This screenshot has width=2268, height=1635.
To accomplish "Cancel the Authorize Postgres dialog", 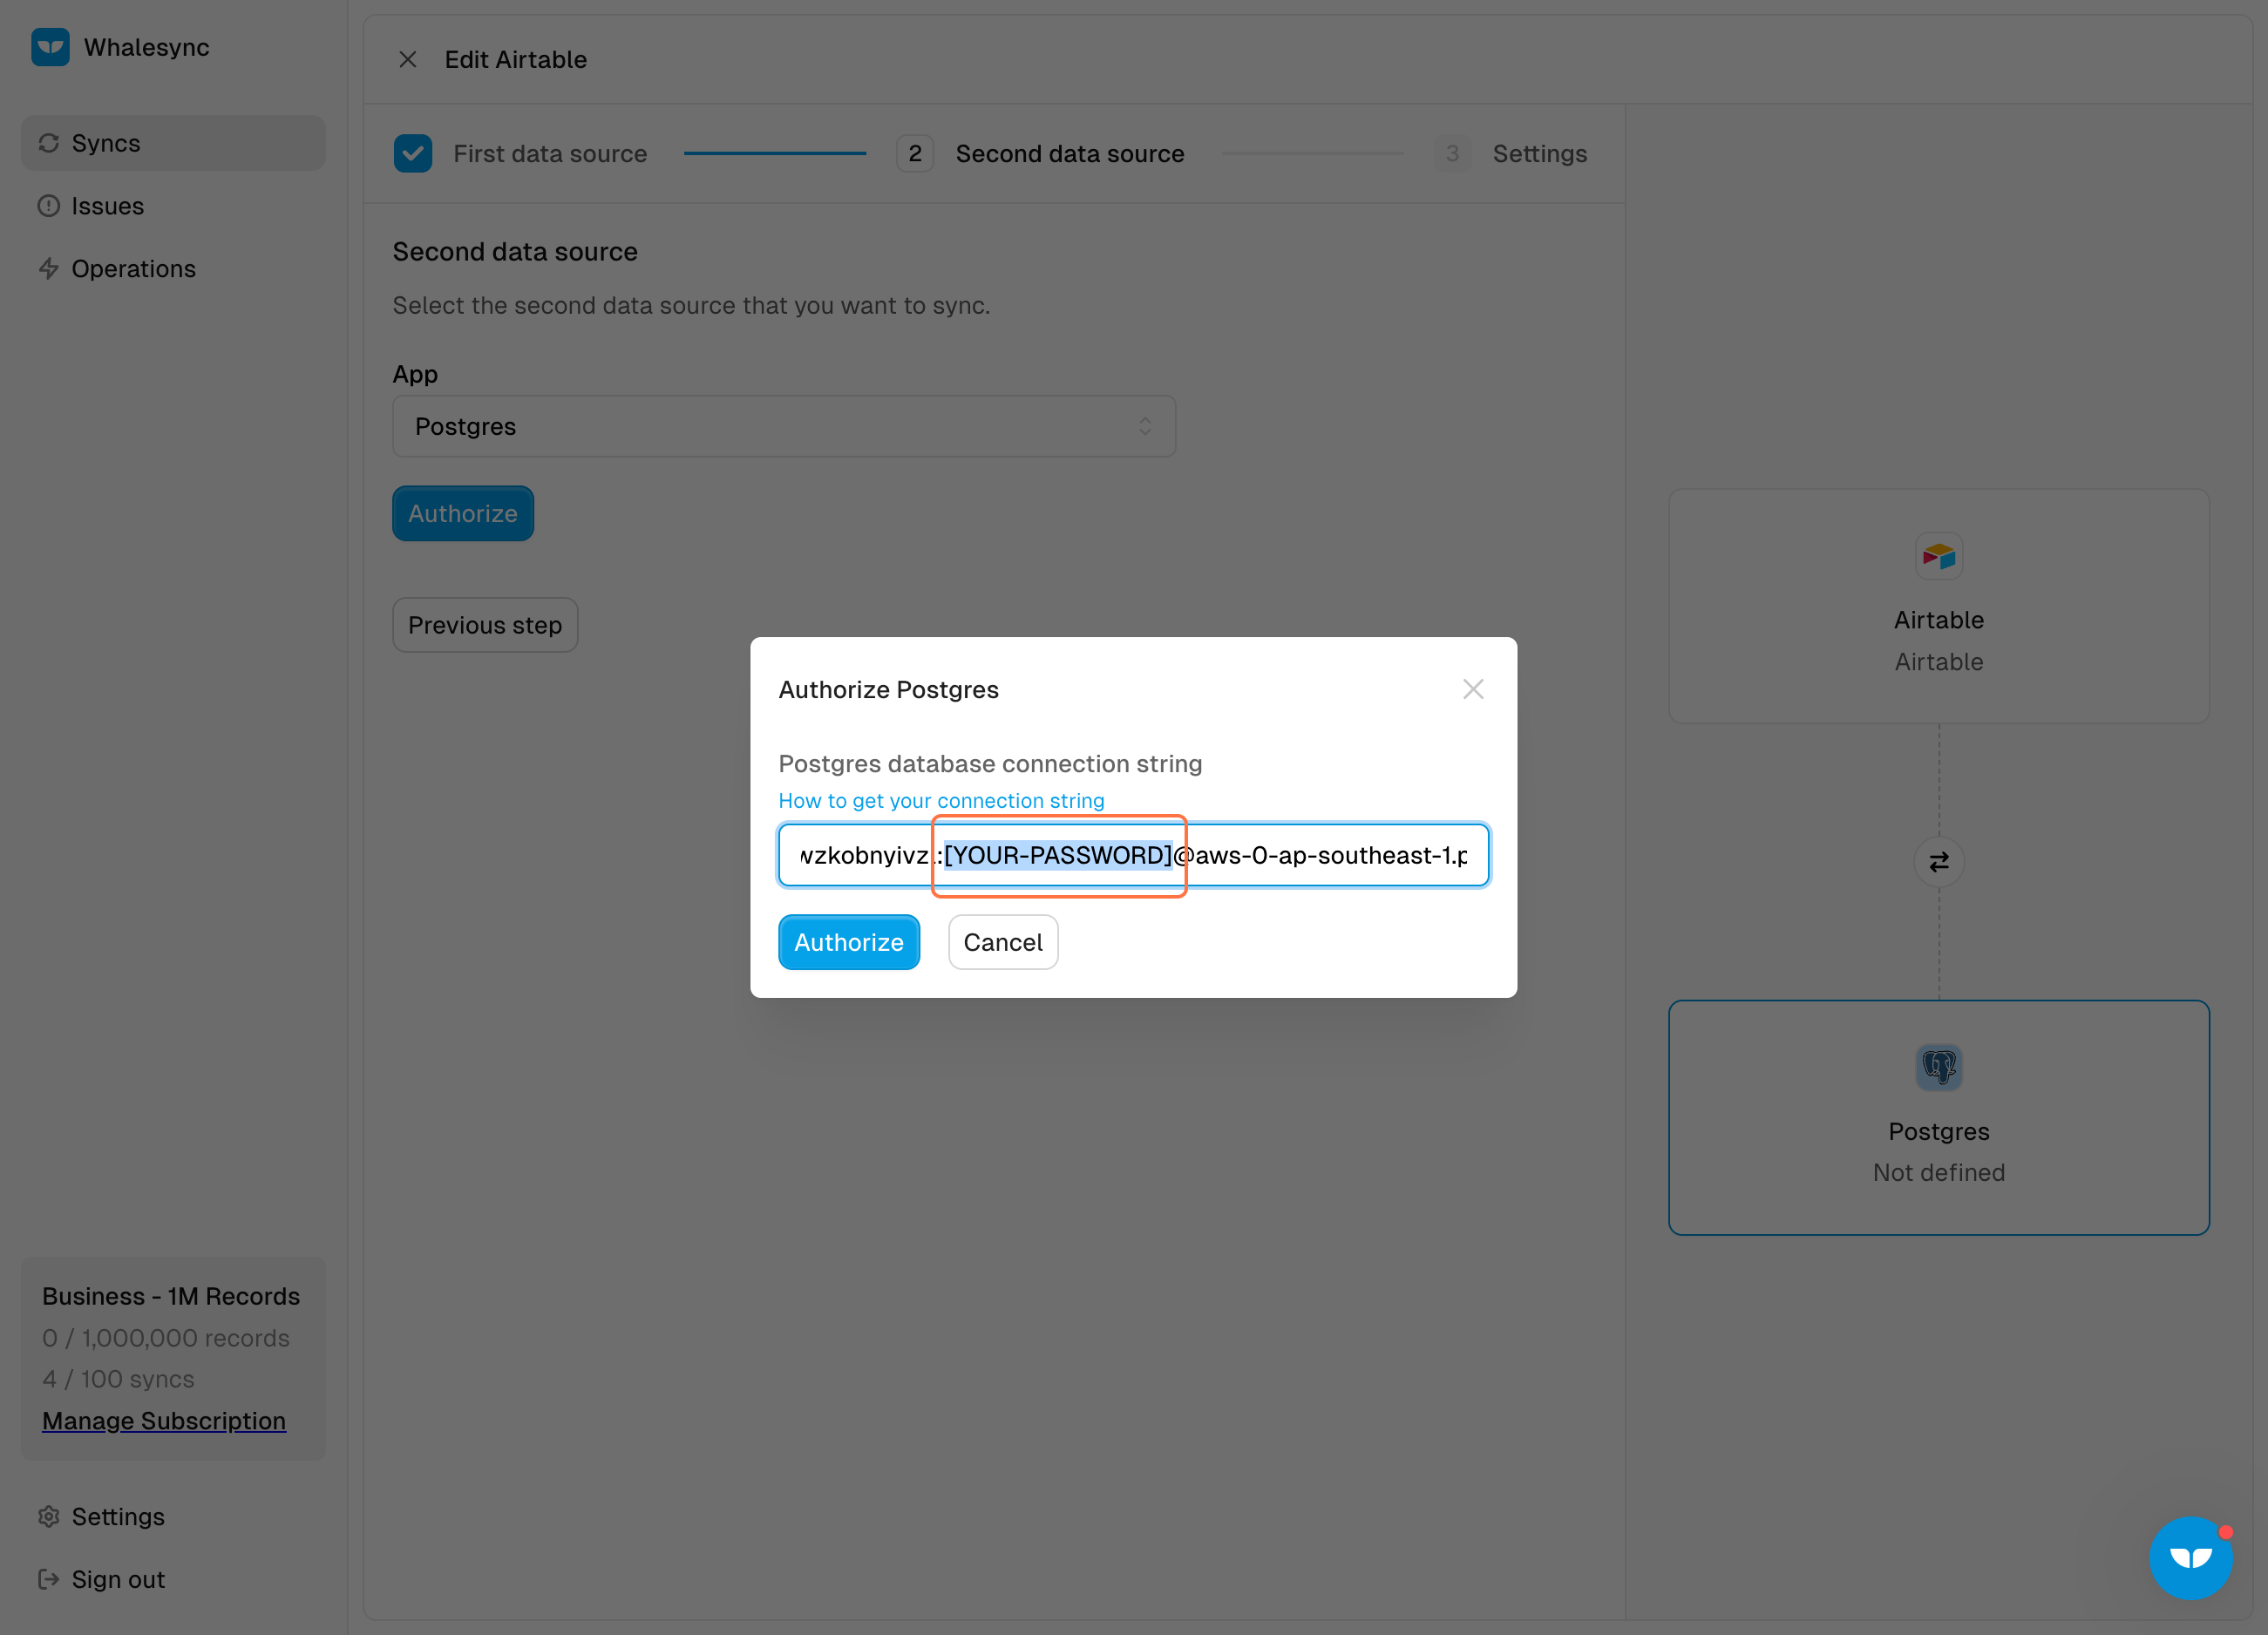I will [1003, 943].
